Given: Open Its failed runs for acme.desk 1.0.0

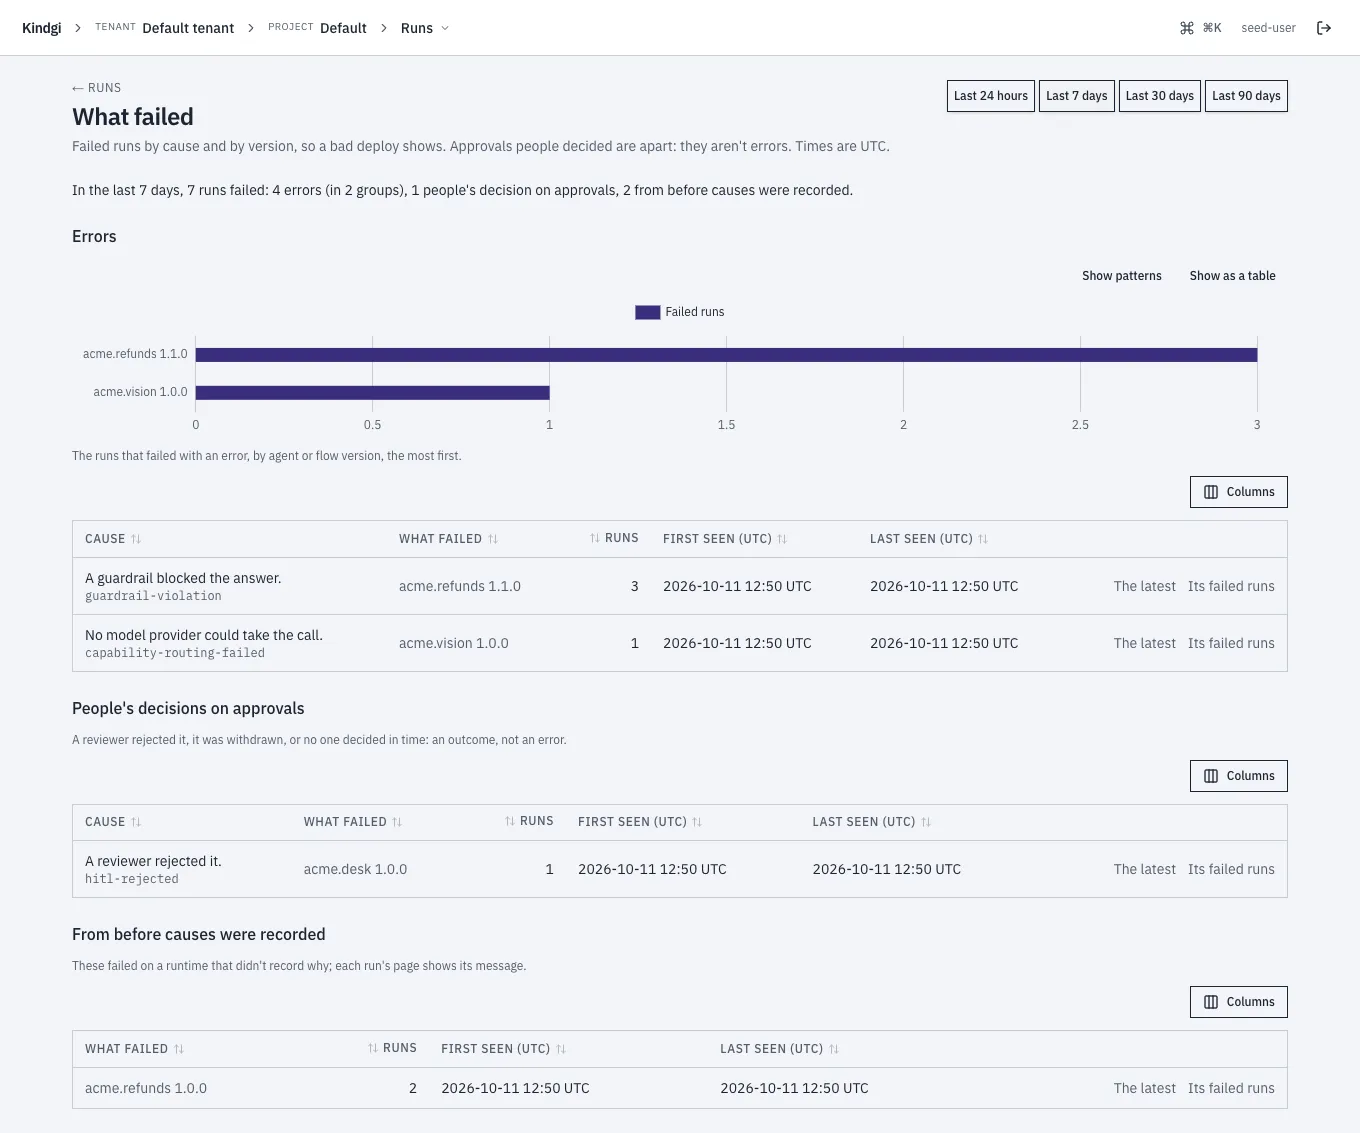Looking at the screenshot, I should (1231, 869).
